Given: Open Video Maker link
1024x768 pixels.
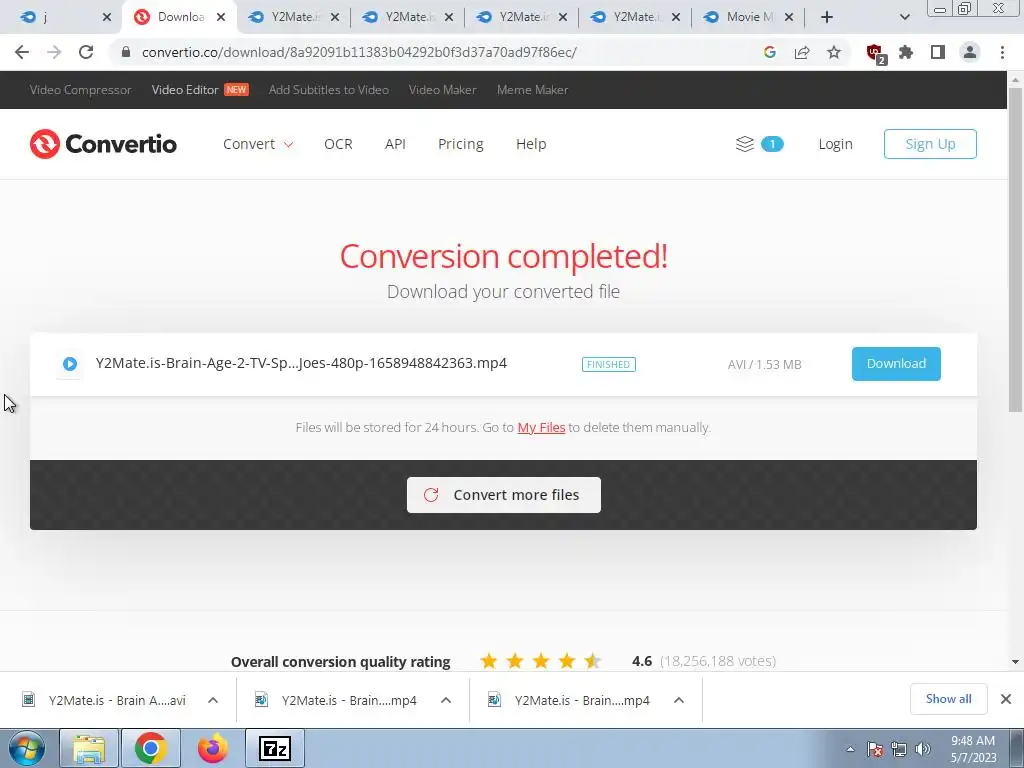Looking at the screenshot, I should click(442, 89).
